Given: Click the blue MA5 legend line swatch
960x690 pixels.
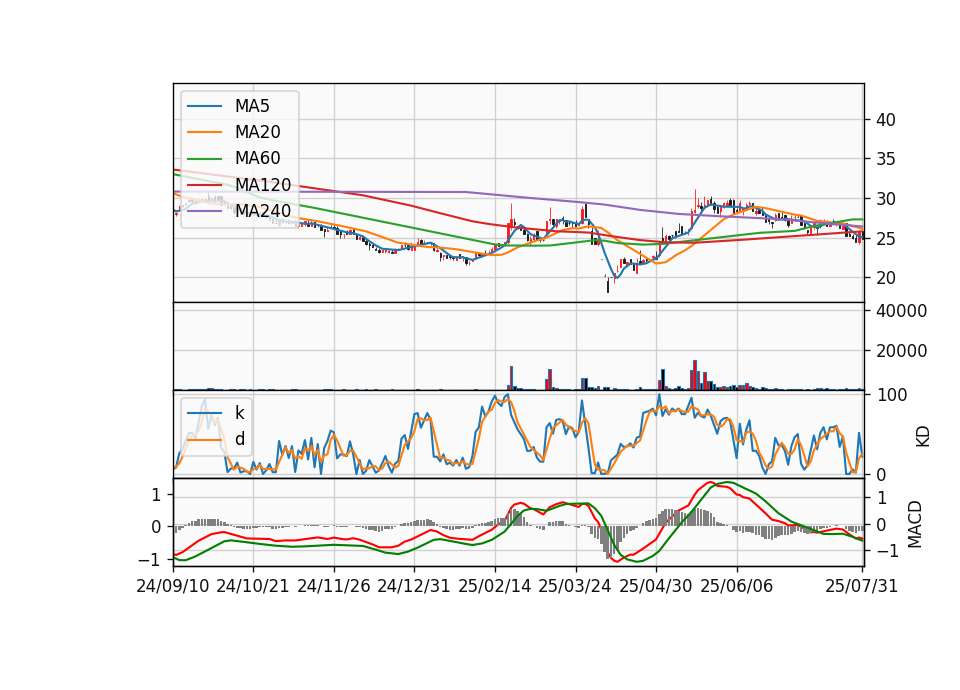Looking at the screenshot, I should pyautogui.click(x=204, y=107).
